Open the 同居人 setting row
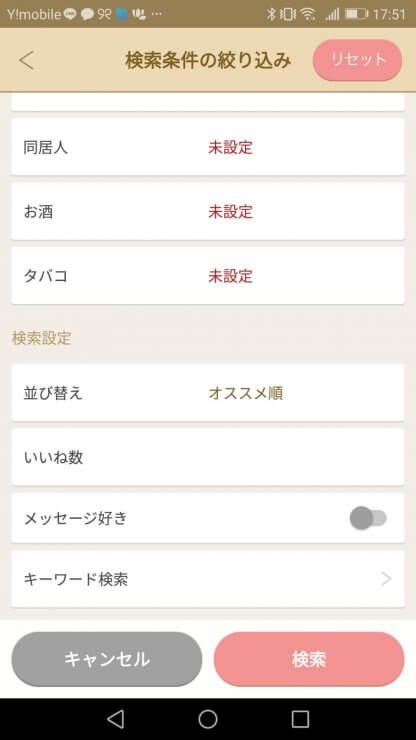Screen dimensions: 416x740 point(208,147)
